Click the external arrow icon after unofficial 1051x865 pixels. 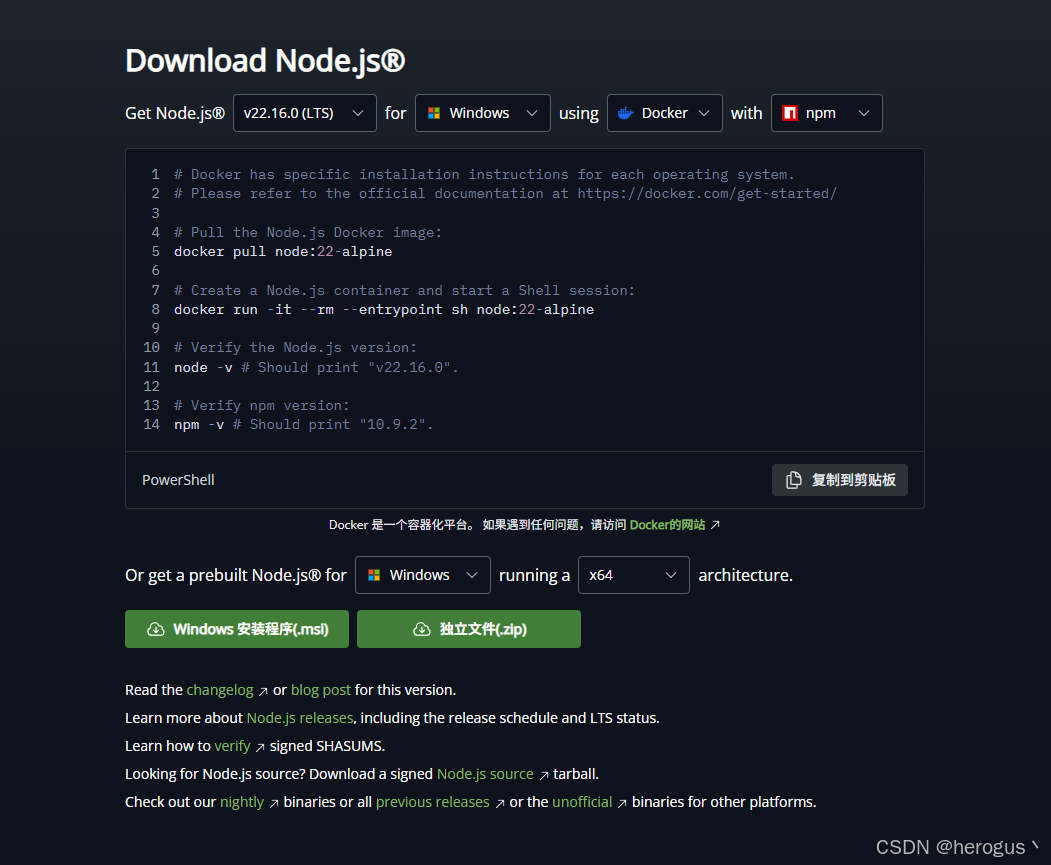622,803
